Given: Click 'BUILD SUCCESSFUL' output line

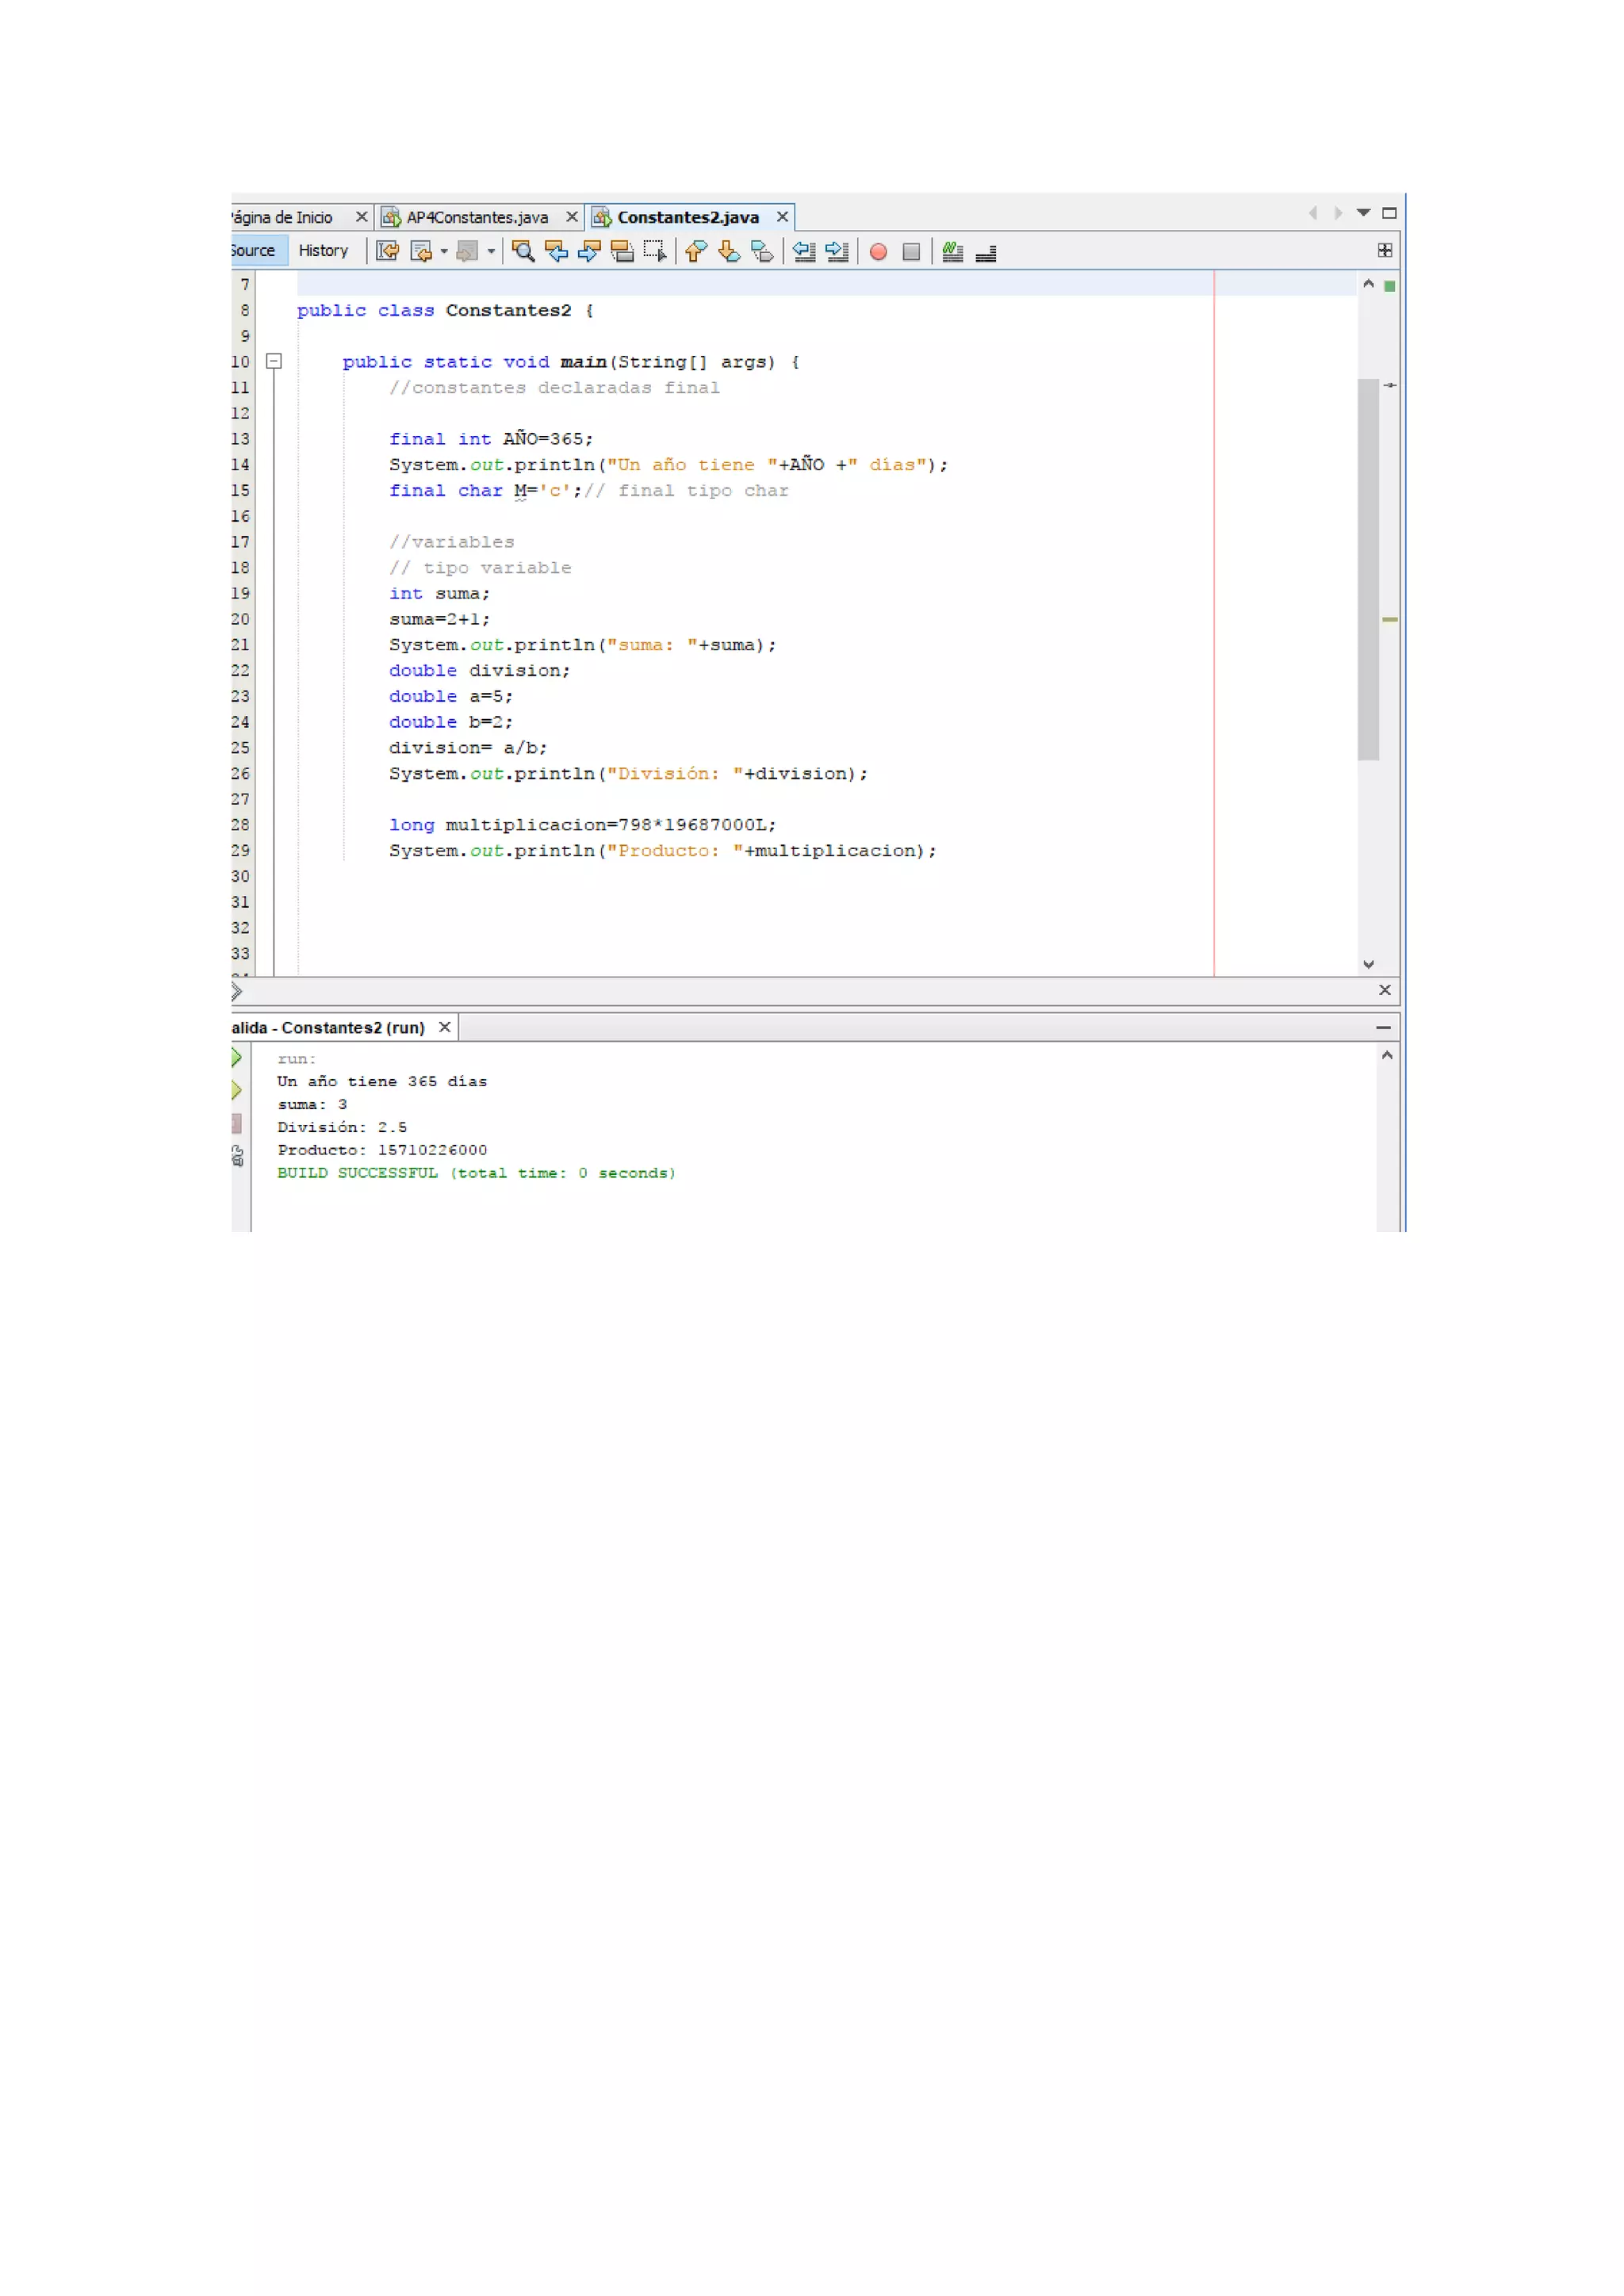Looking at the screenshot, I should tap(477, 1173).
